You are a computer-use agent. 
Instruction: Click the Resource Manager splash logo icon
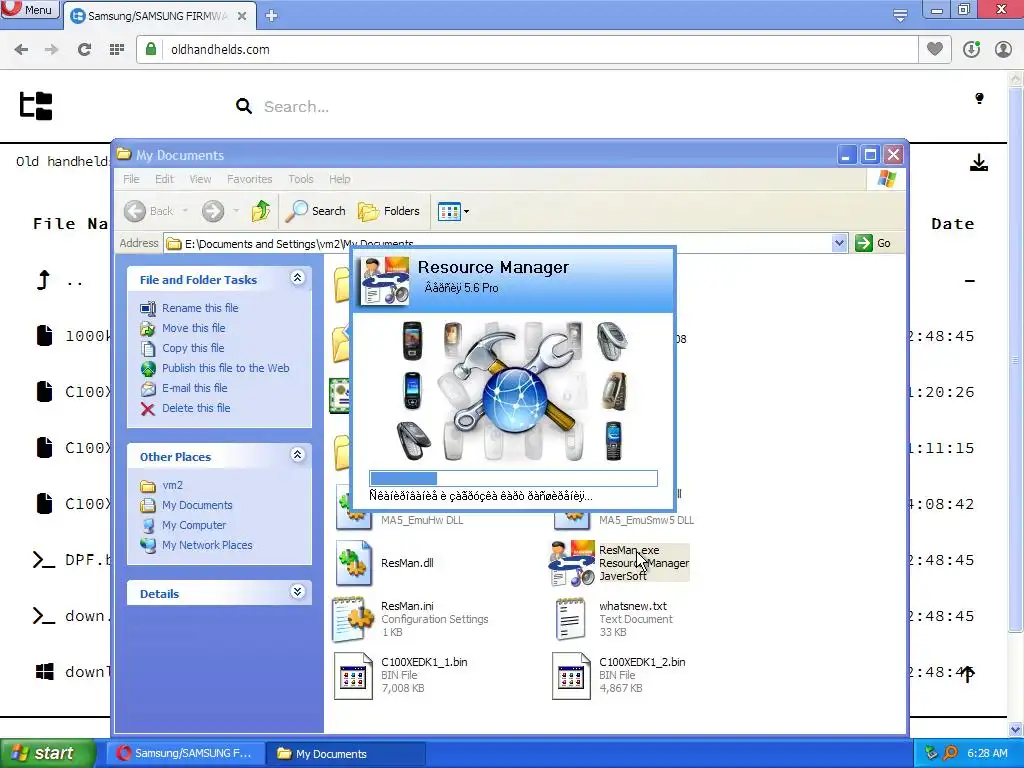pyautogui.click(x=385, y=281)
